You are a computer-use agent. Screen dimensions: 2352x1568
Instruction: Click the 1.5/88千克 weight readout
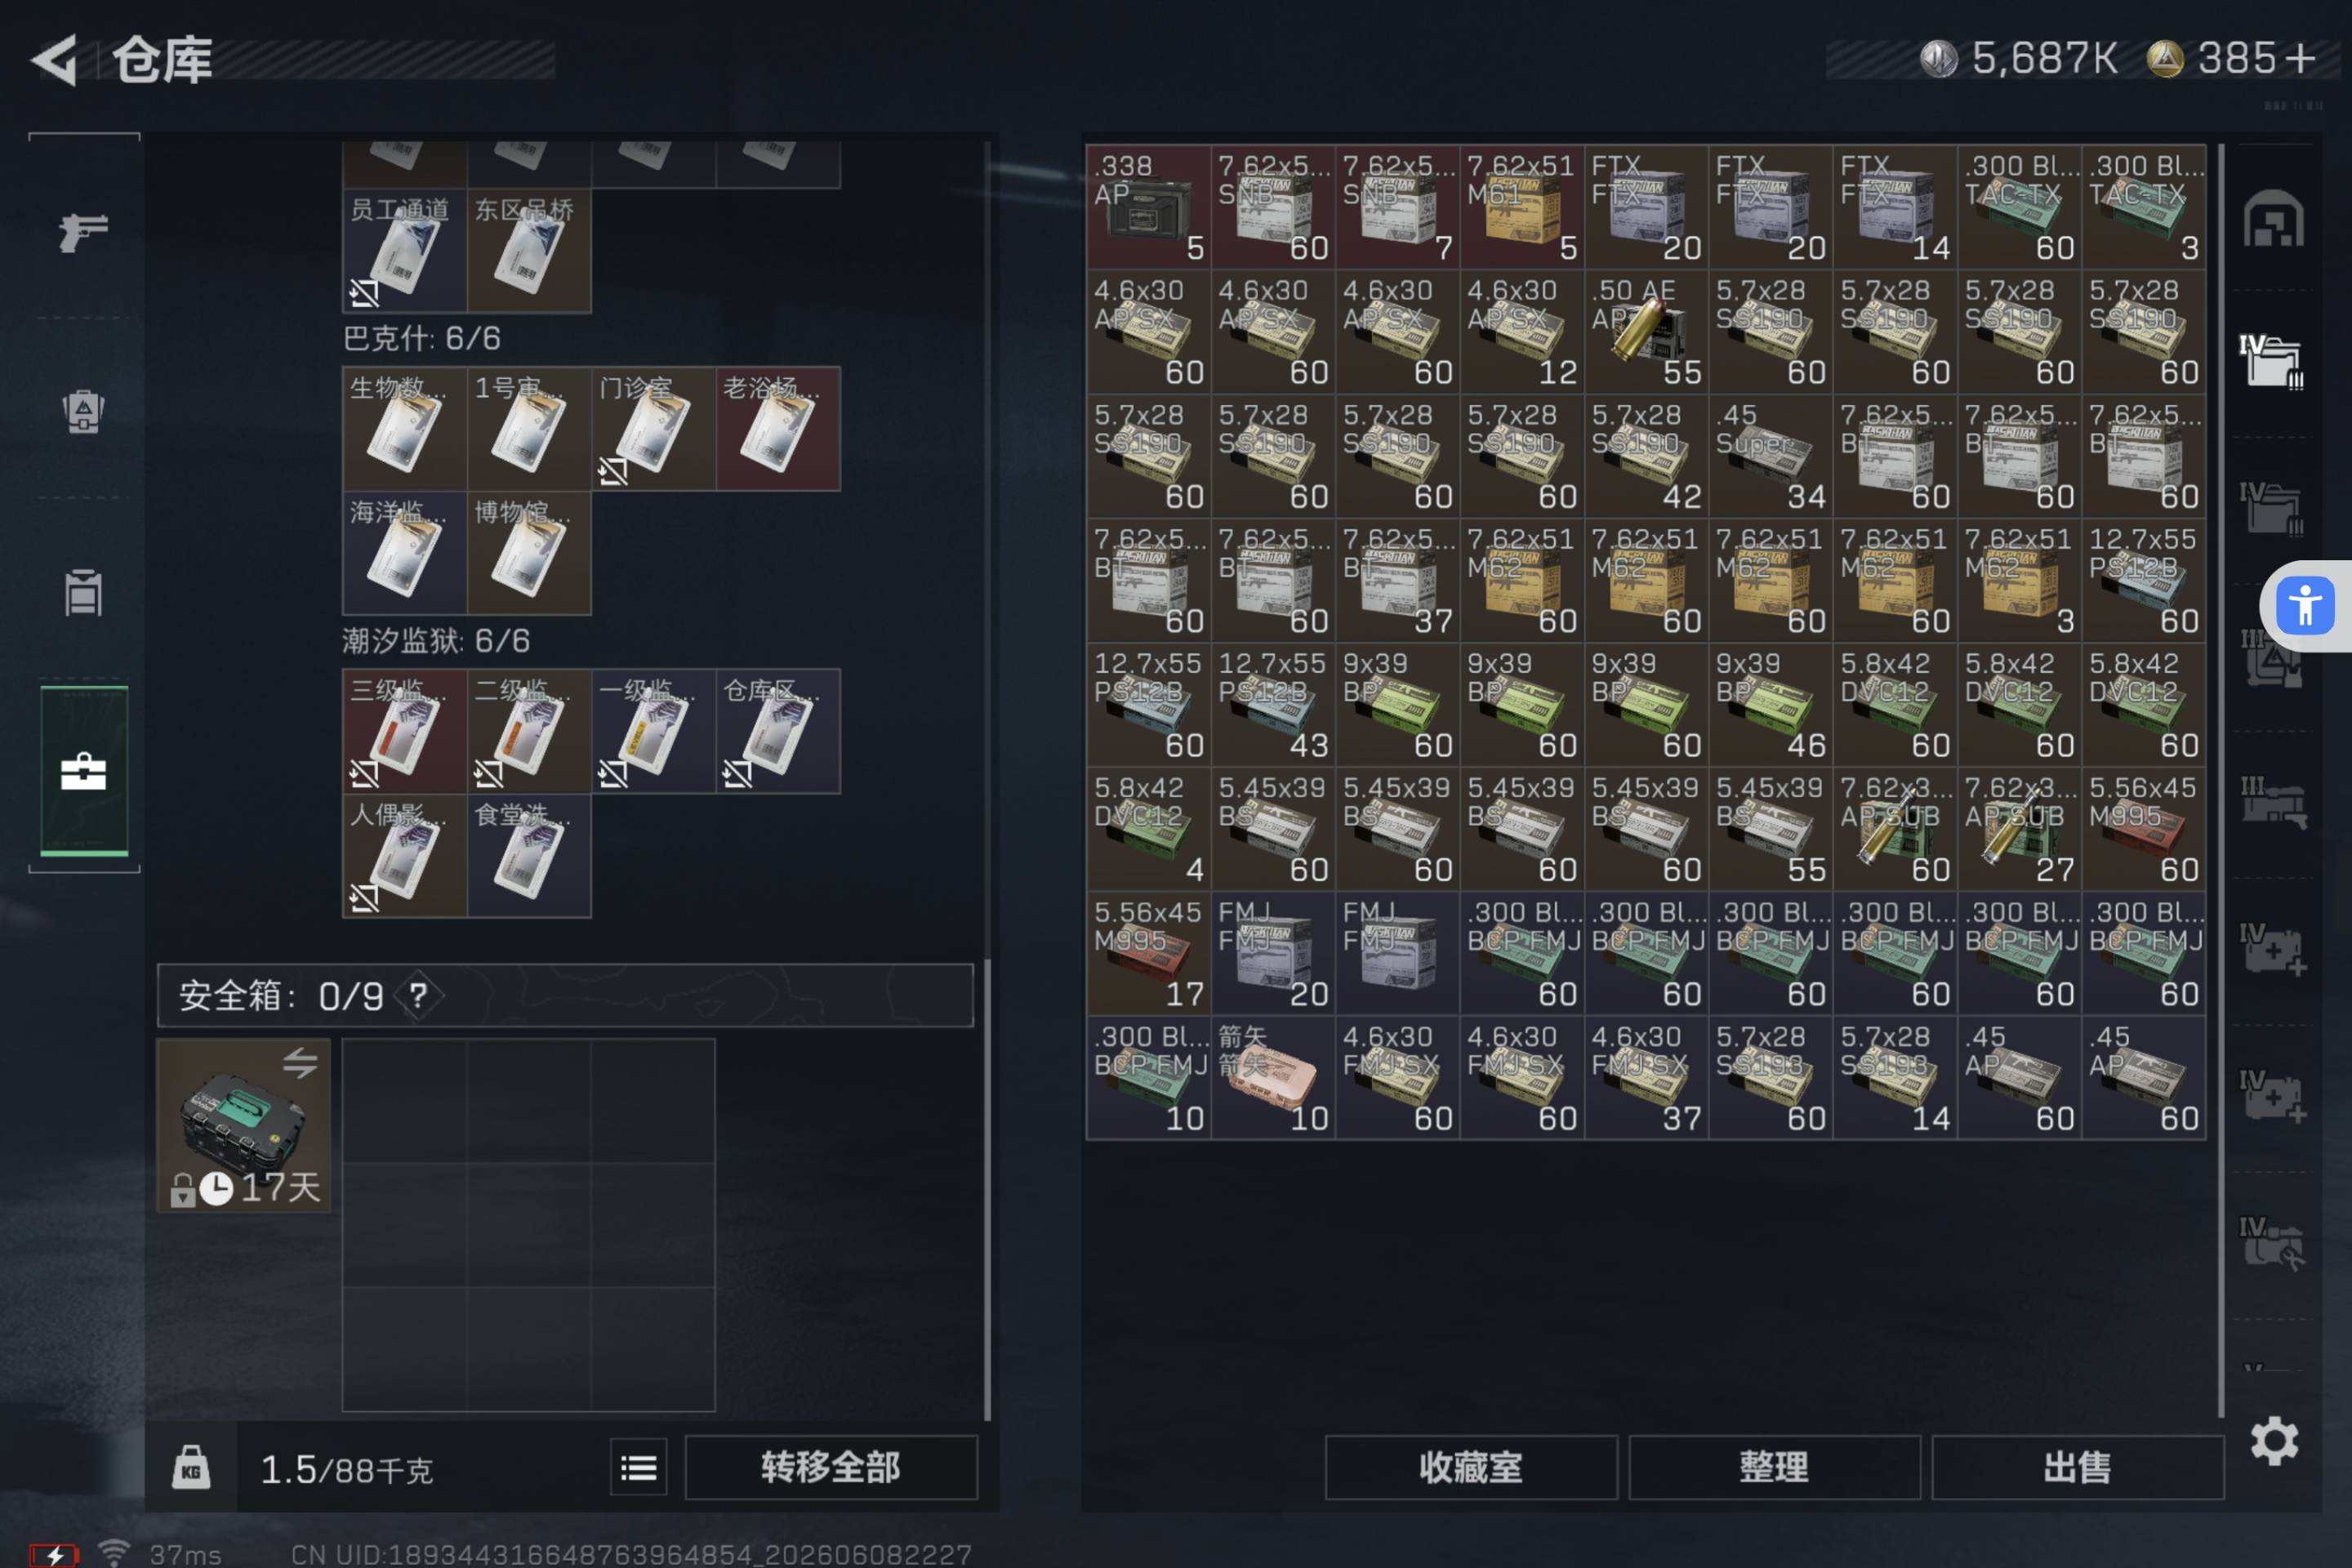click(x=346, y=1469)
